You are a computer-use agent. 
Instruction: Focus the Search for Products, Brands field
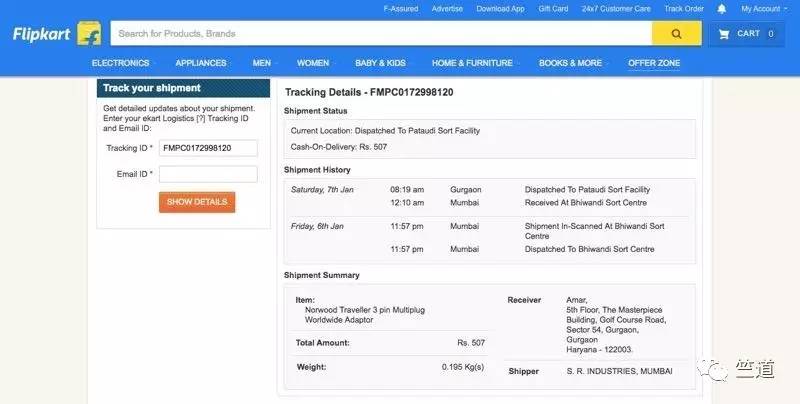pos(381,34)
